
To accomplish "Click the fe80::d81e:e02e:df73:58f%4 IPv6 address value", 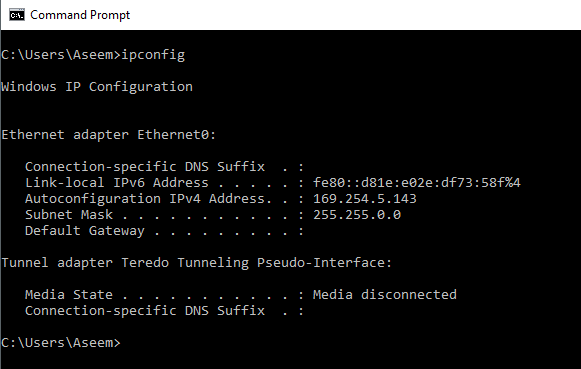I will [417, 183].
